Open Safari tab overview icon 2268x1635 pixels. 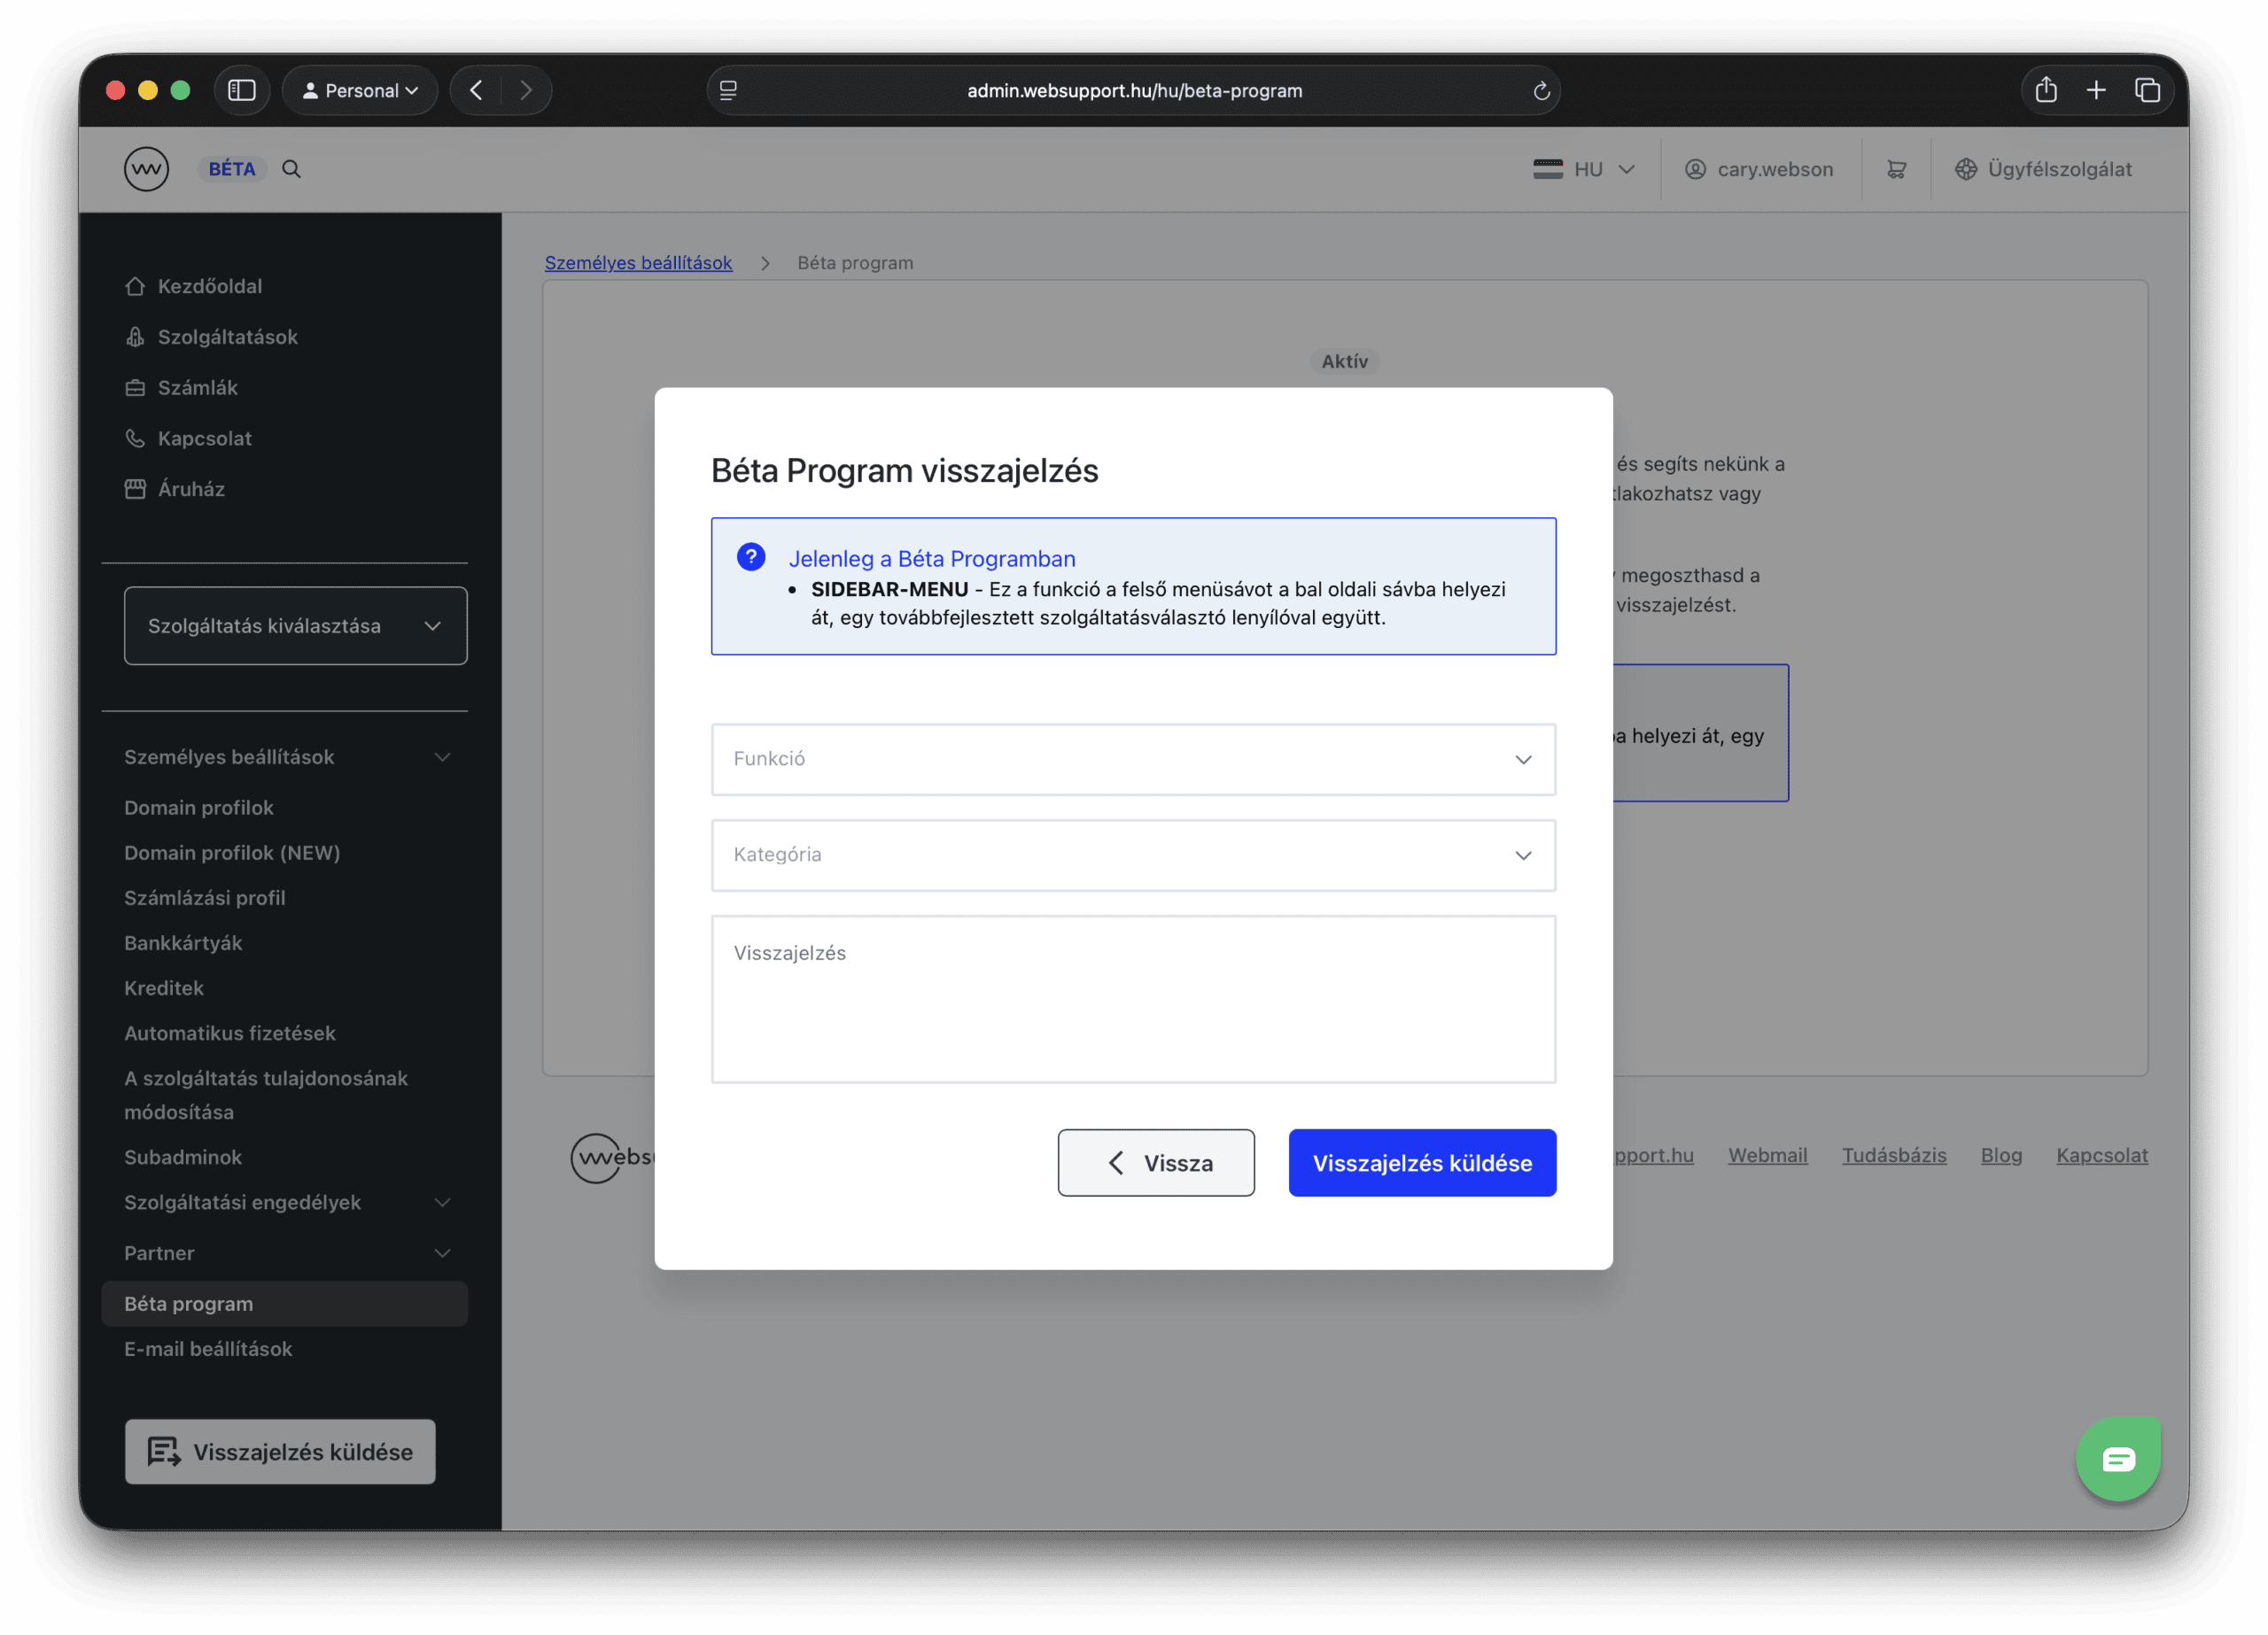2147,90
